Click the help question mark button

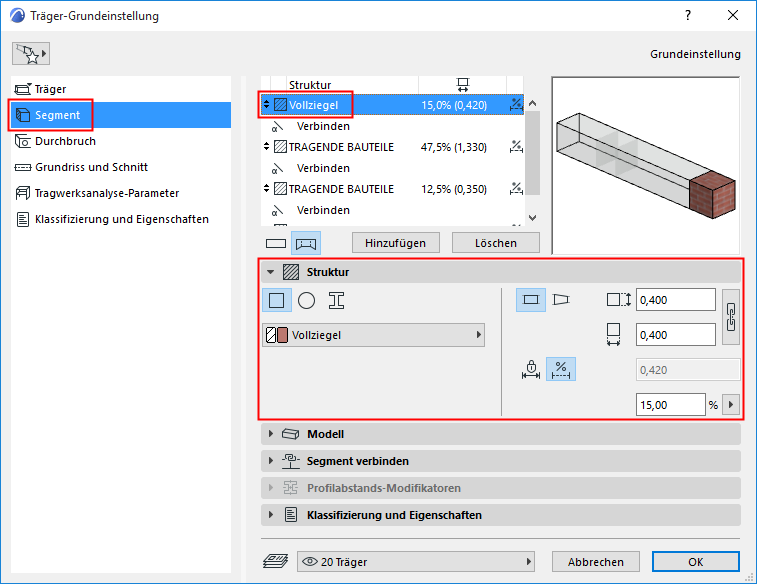[x=687, y=15]
